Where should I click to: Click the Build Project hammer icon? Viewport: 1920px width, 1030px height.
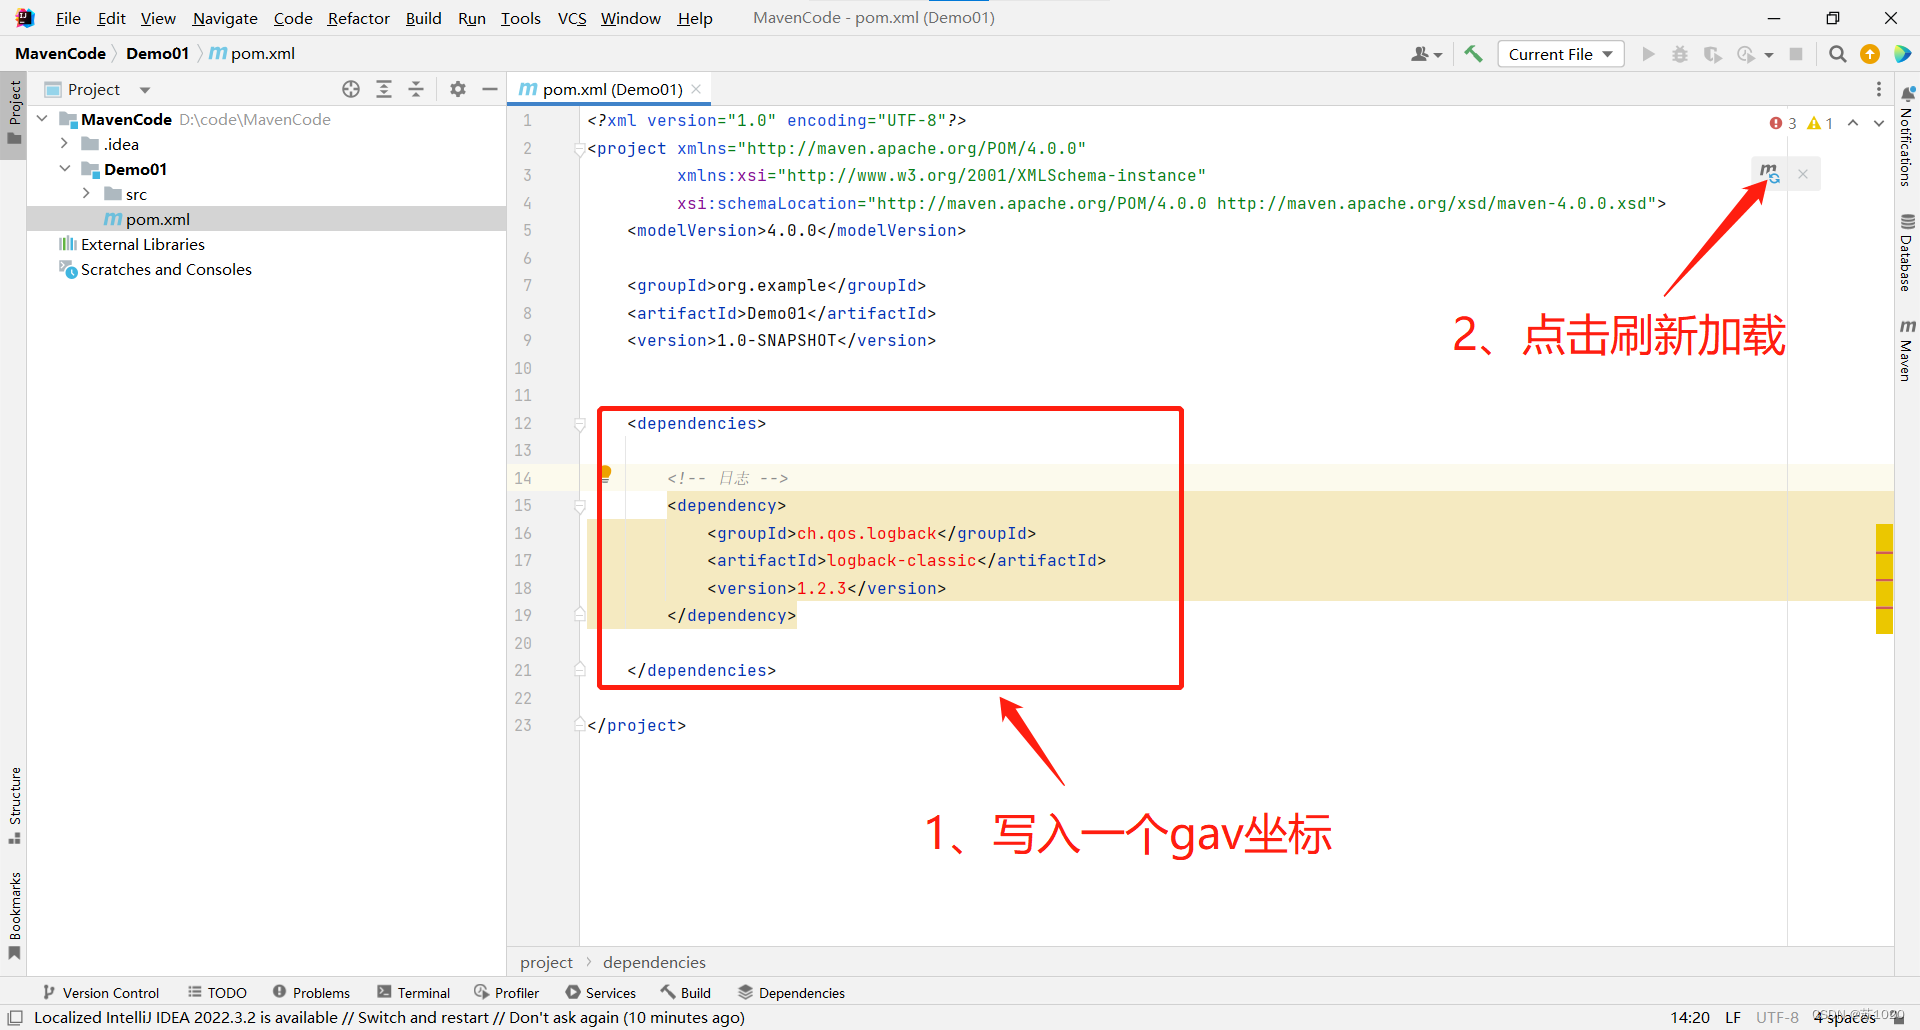pyautogui.click(x=1473, y=54)
